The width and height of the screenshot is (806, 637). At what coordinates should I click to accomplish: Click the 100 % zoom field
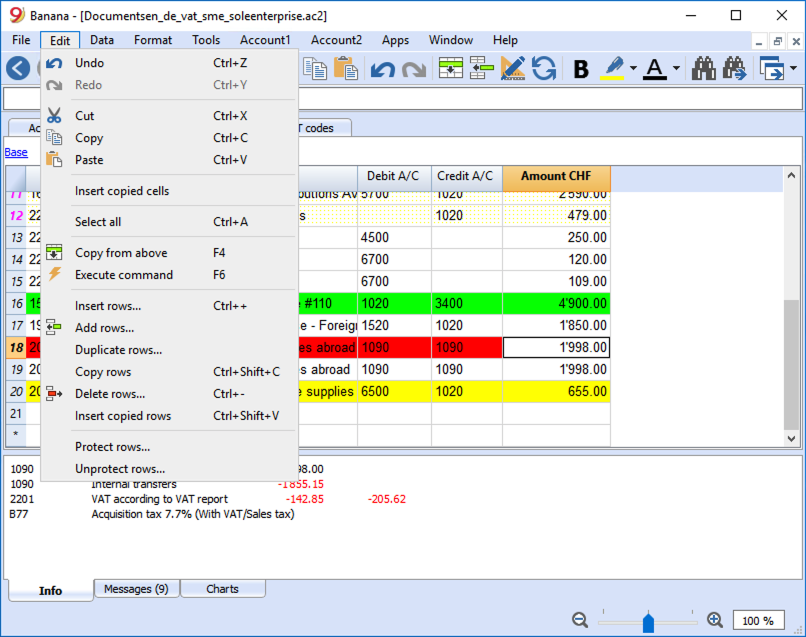[758, 621]
